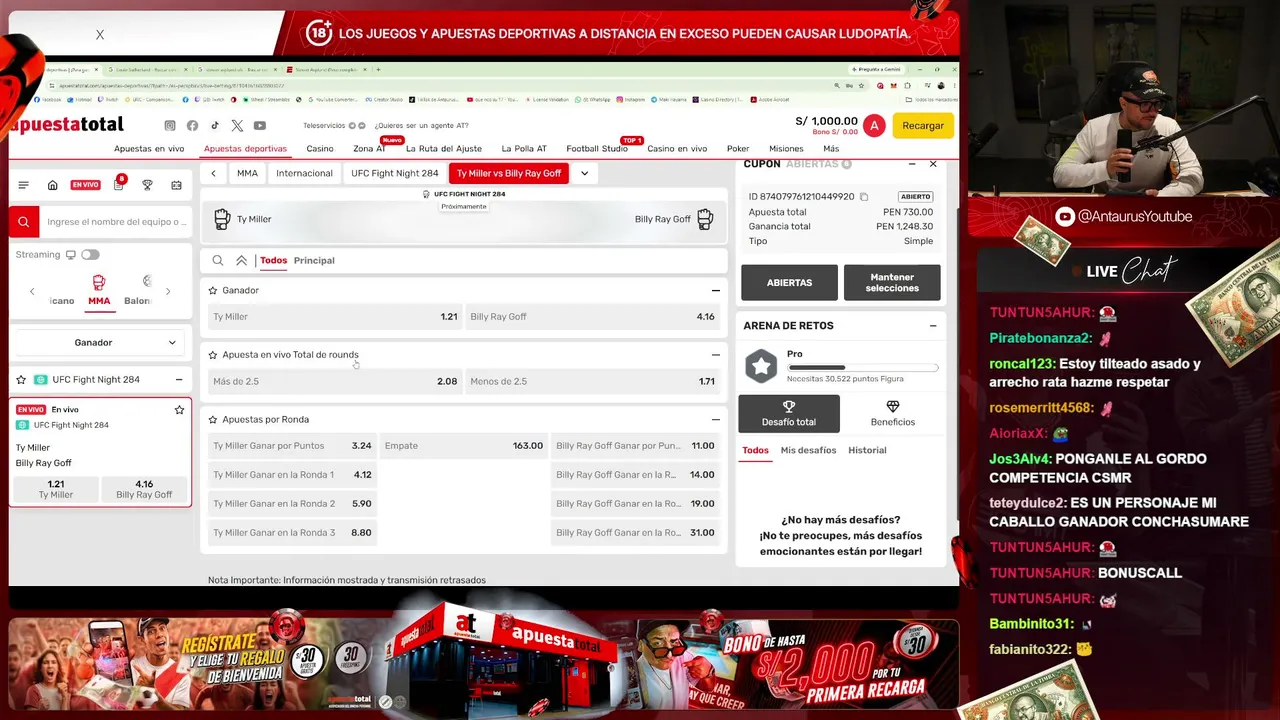Screen dimensions: 1280x720
Task: Close the Cupón panel with the X
Action: pos(933,164)
